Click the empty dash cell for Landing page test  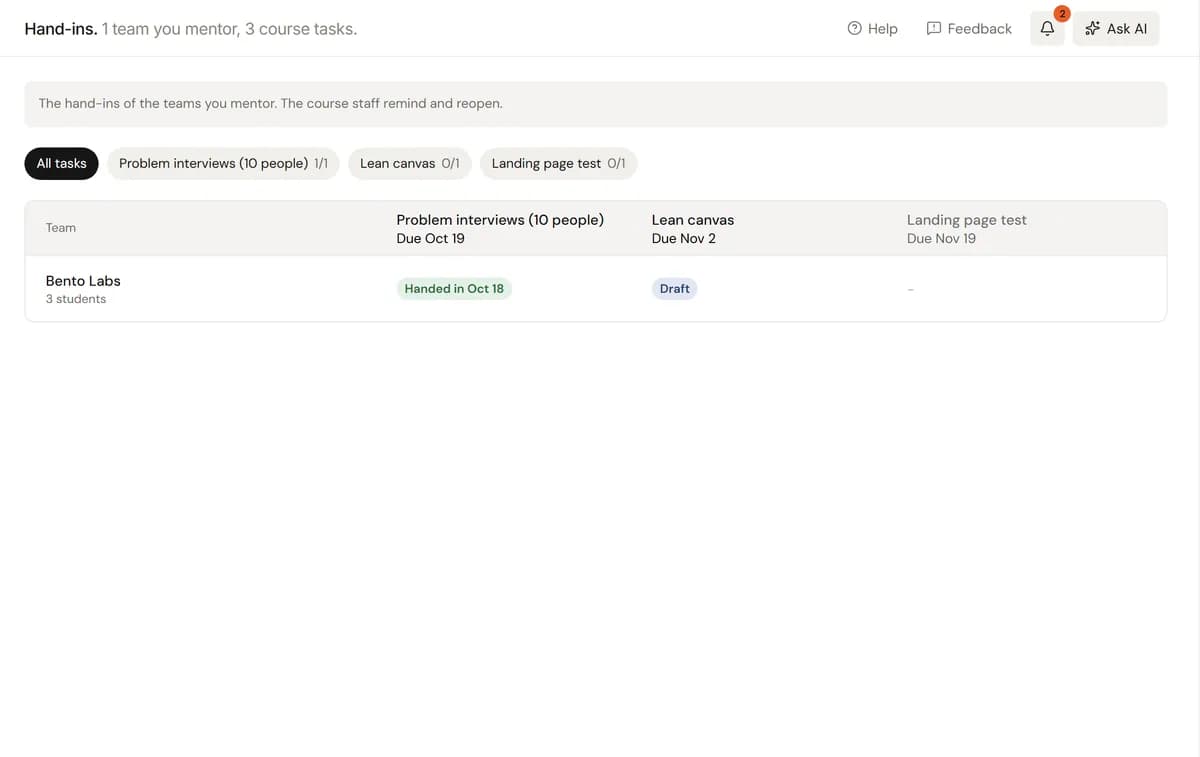click(x=911, y=289)
